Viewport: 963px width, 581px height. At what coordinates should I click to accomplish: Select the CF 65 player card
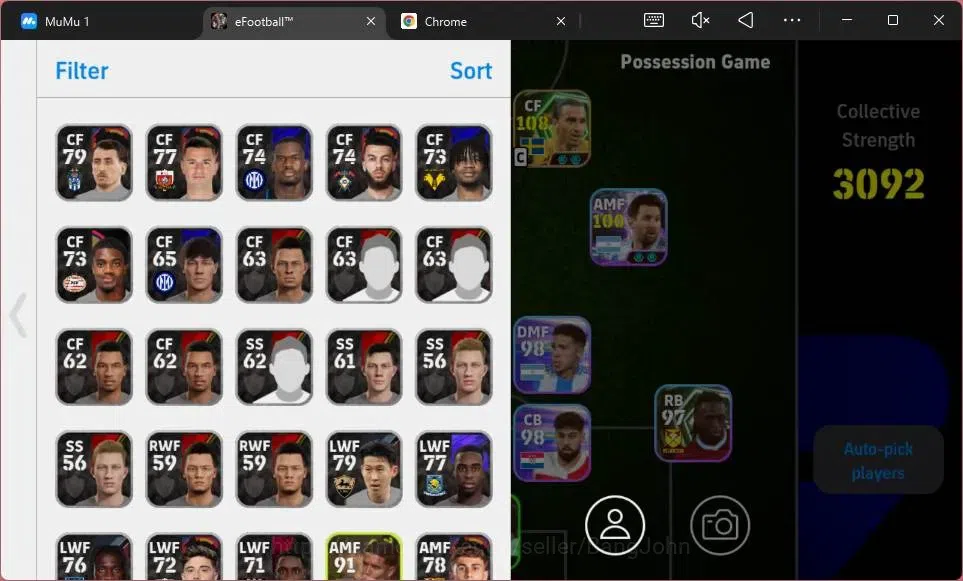tap(184, 265)
